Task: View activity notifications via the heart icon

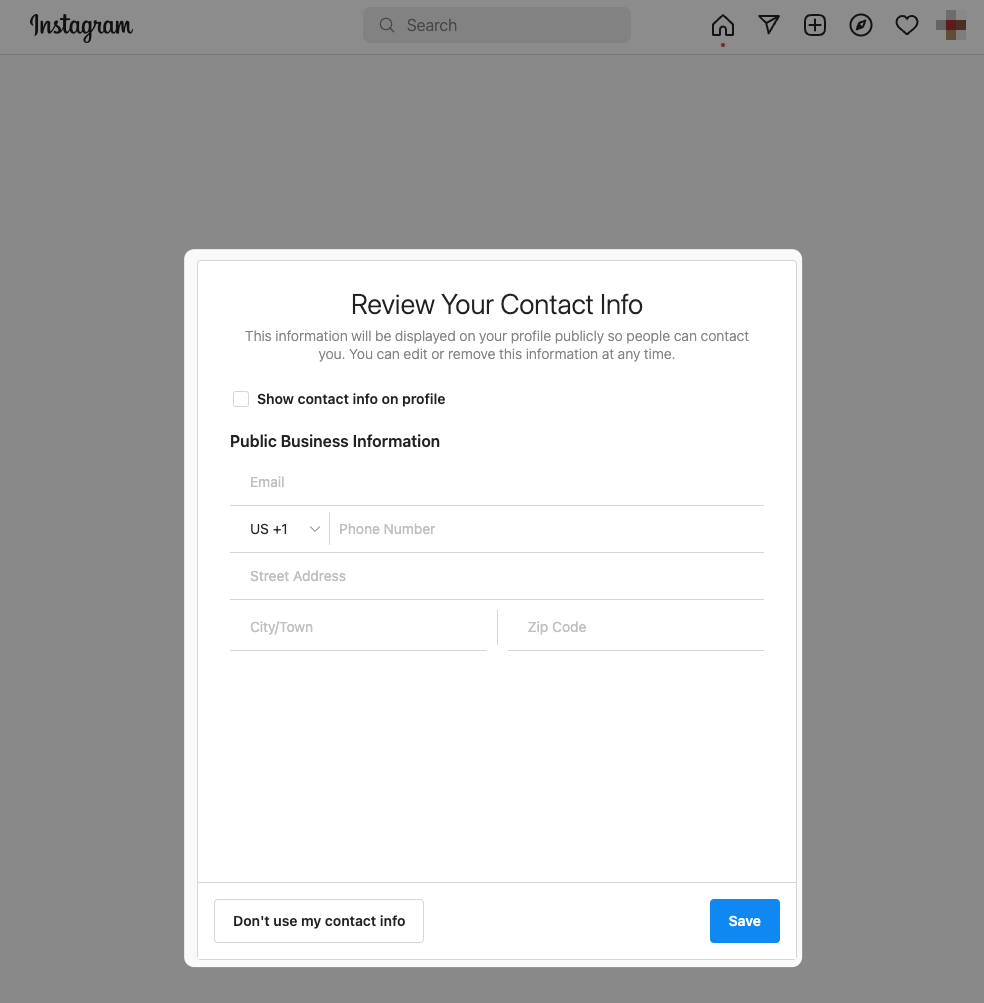Action: coord(906,25)
